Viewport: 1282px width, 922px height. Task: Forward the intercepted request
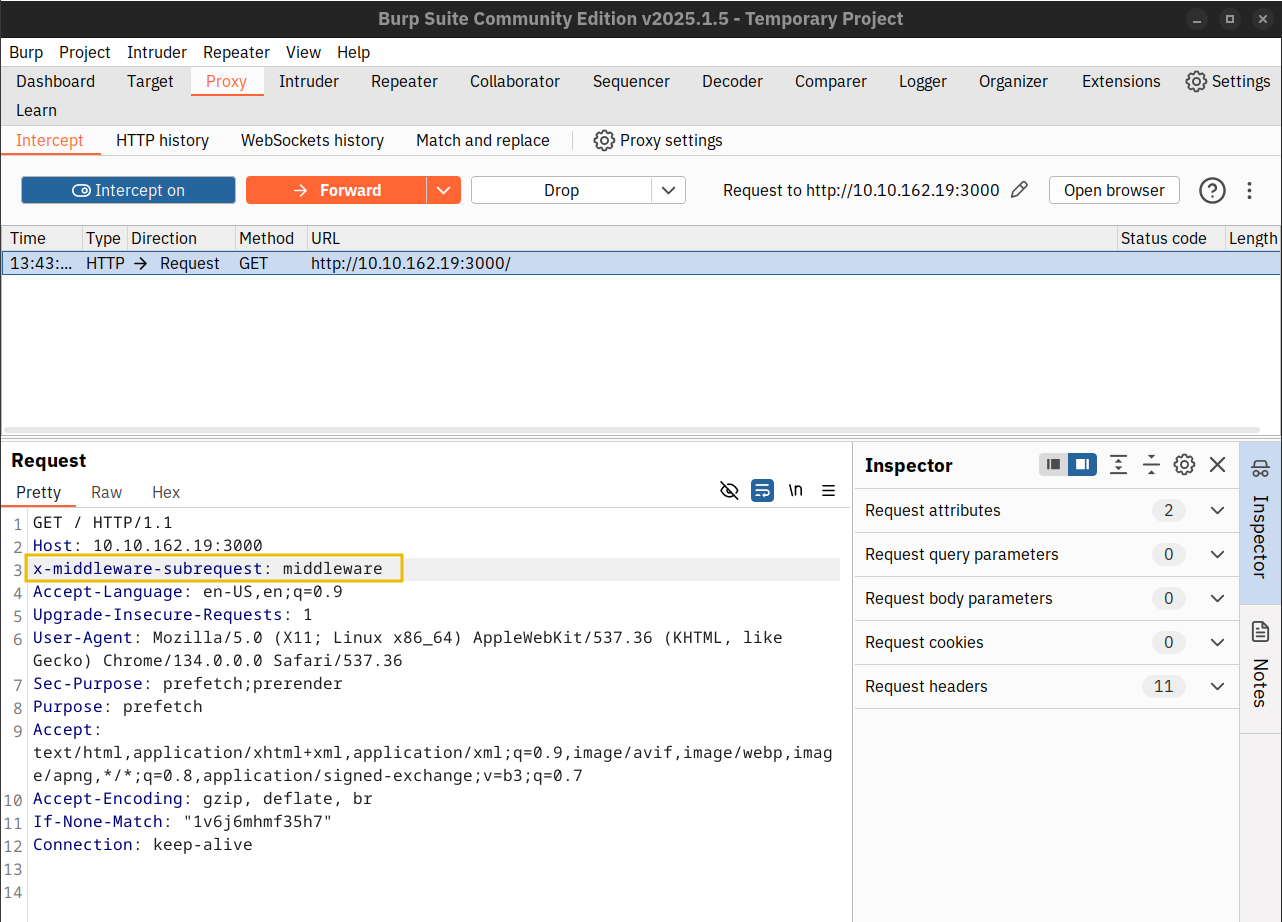click(x=336, y=190)
